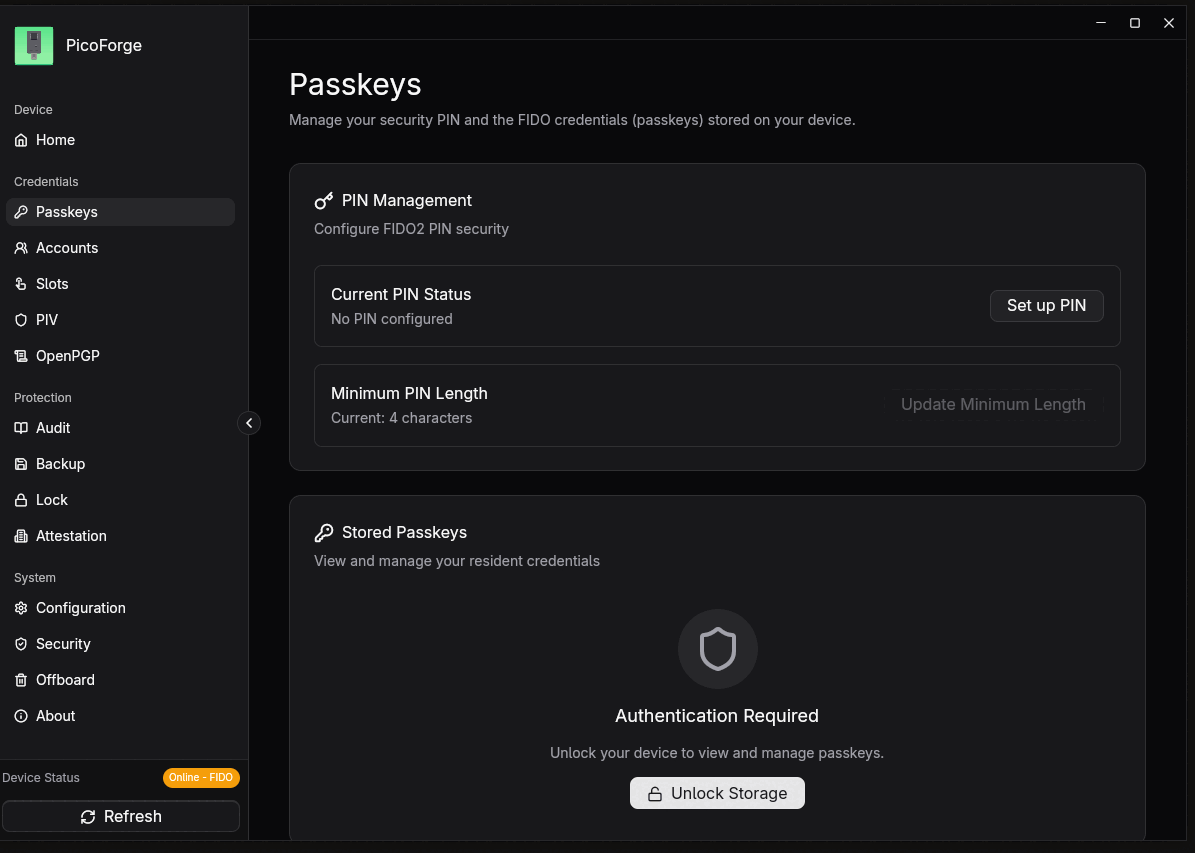The width and height of the screenshot is (1195, 853).
Task: Open the Home page
Action: coord(120,140)
